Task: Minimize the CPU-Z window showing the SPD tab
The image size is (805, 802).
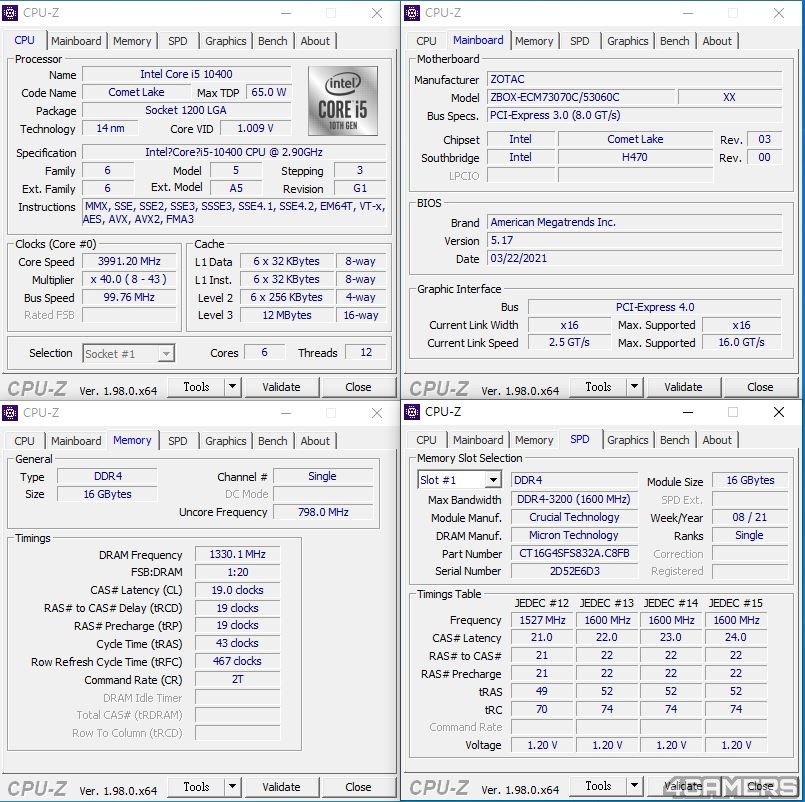Action: (x=688, y=412)
